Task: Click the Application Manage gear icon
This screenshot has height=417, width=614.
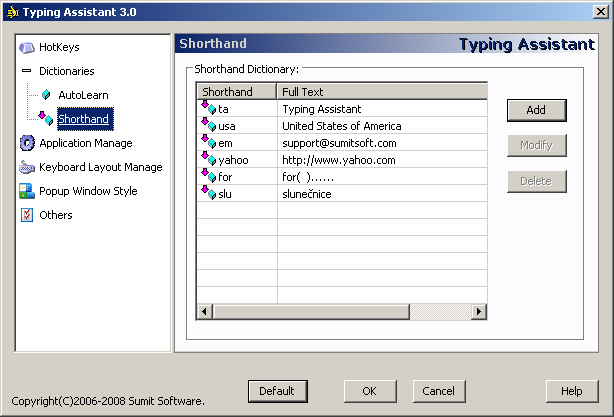Action: (27, 143)
